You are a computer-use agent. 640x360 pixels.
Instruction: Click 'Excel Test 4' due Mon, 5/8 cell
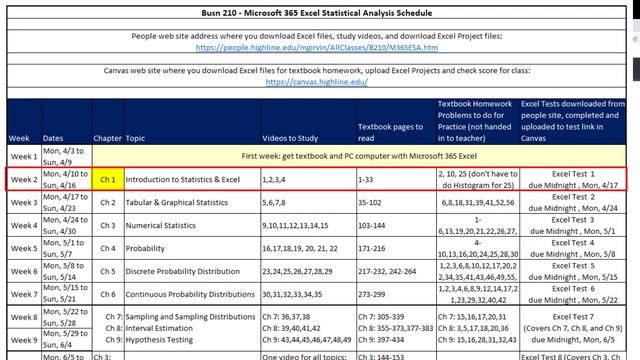[x=573, y=248]
